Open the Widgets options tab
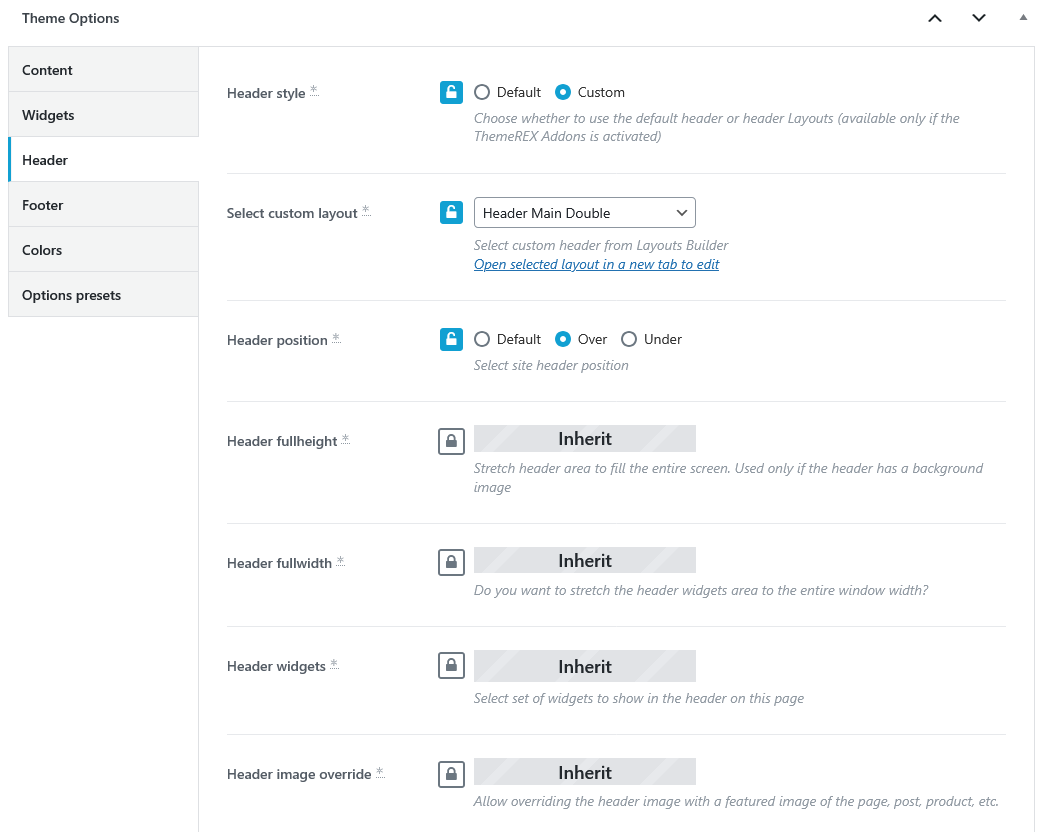Viewport: 1041px width, 832px height. click(x=104, y=115)
